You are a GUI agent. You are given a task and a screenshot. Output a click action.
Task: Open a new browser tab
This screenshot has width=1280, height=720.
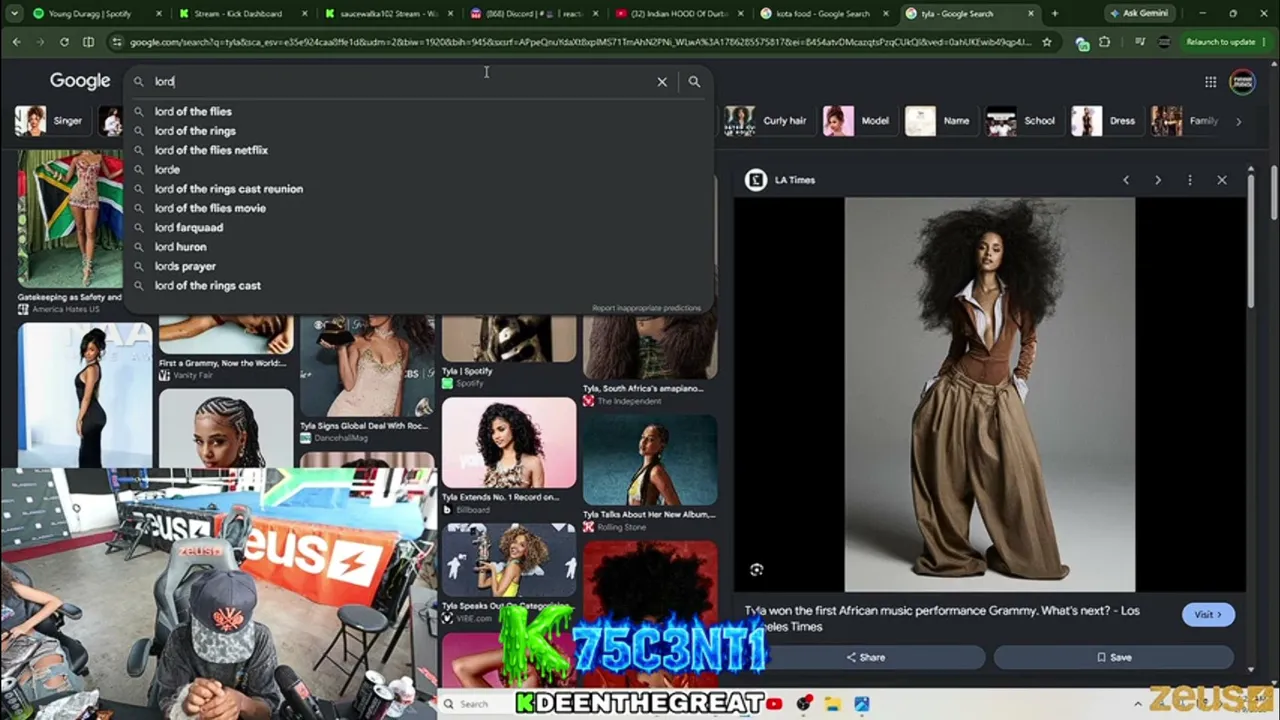coord(1054,14)
